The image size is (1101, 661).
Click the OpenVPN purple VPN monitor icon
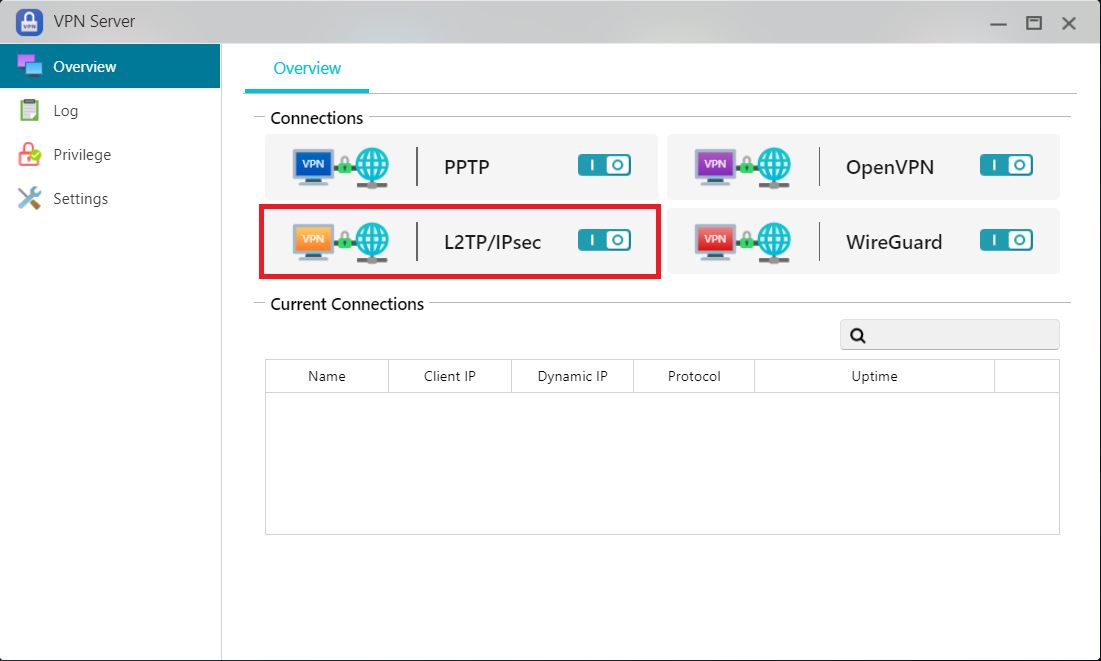(x=715, y=167)
